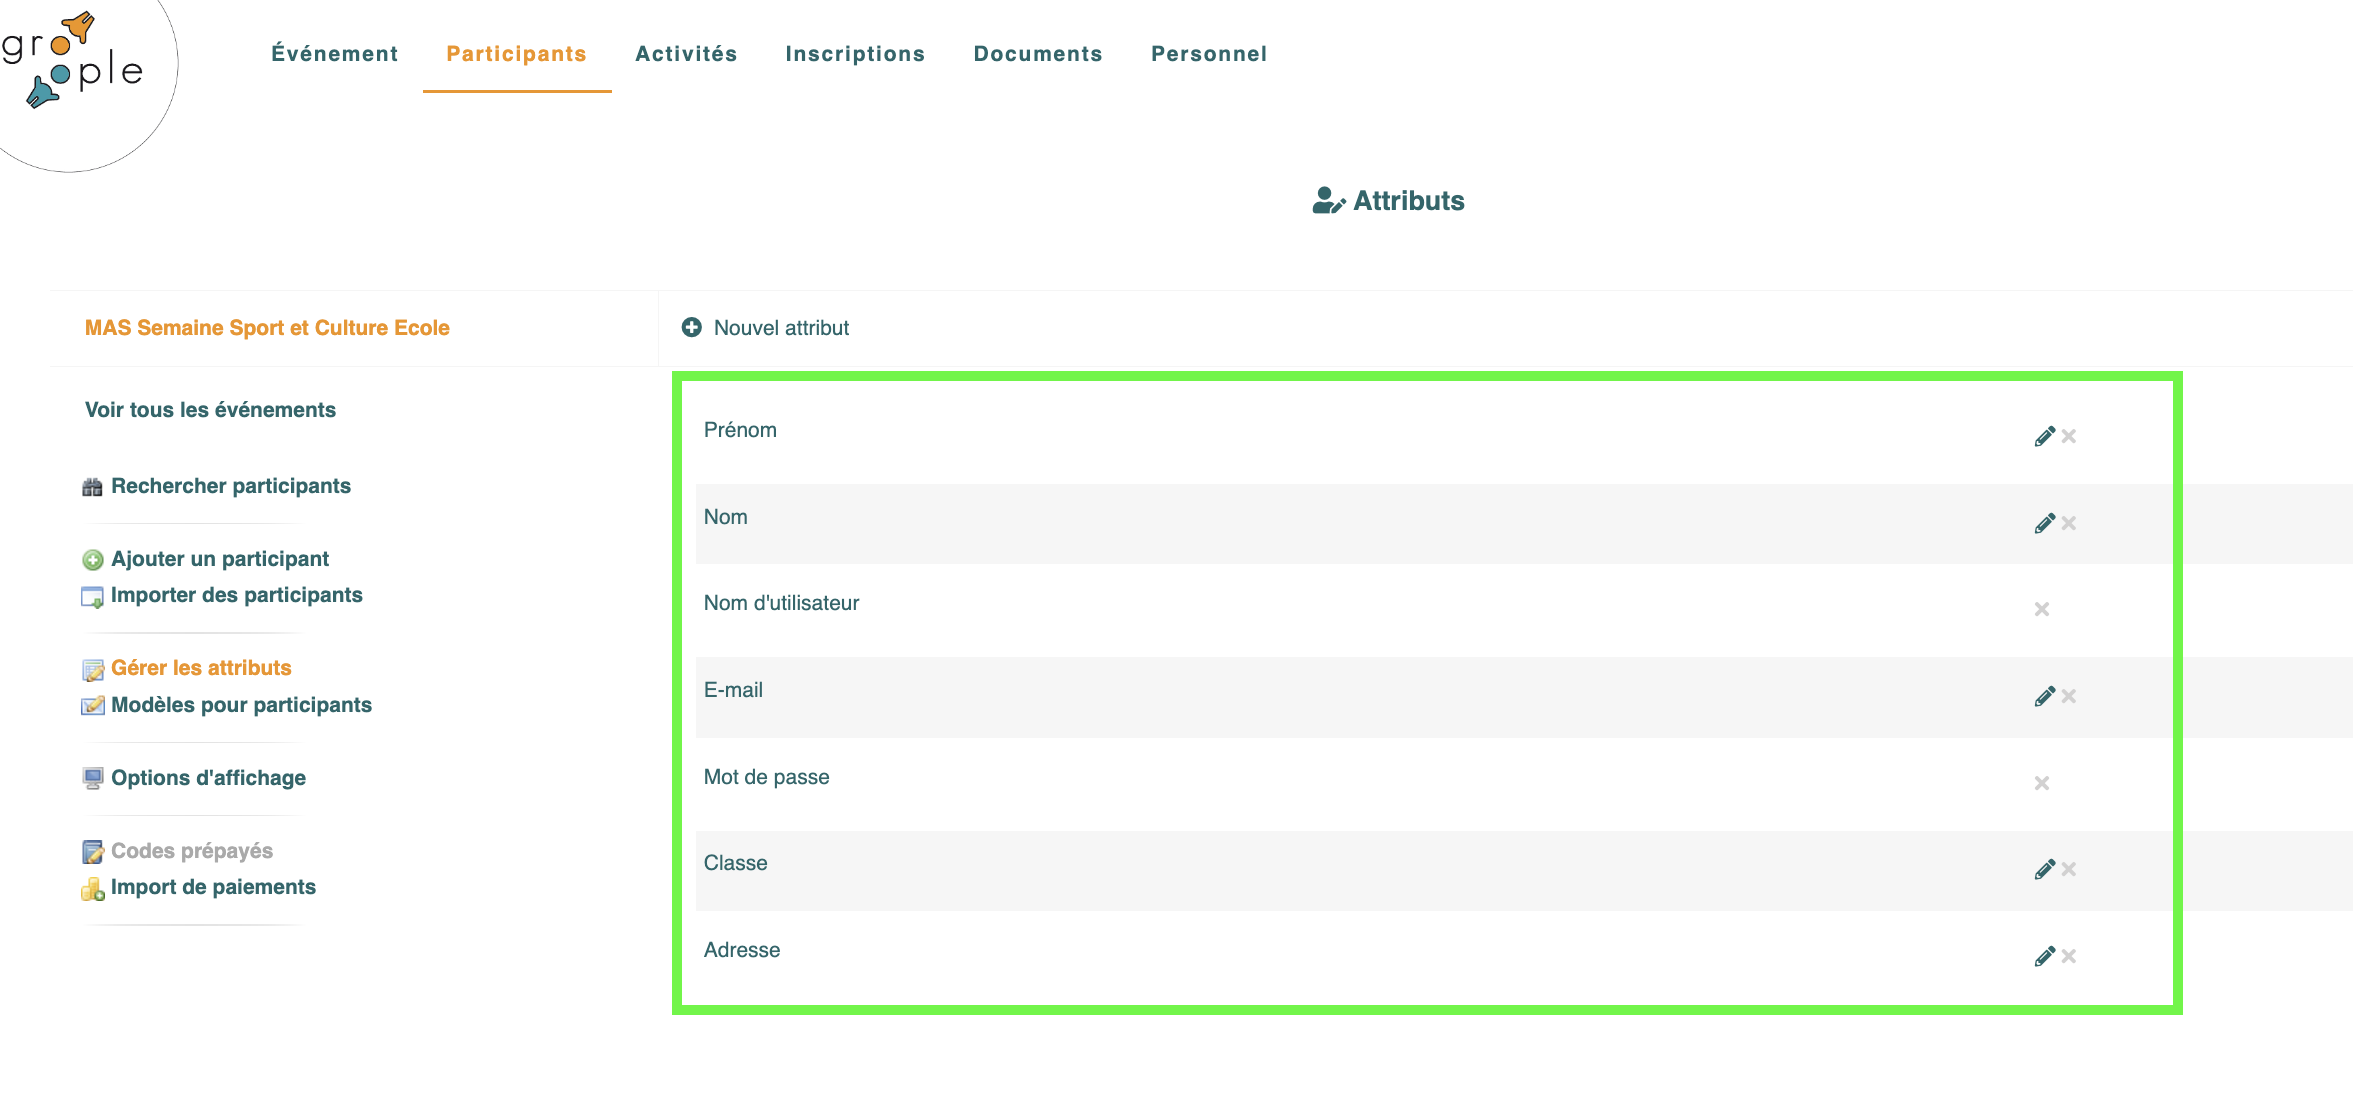
Task: Select the Participants tab
Action: pyautogui.click(x=516, y=54)
